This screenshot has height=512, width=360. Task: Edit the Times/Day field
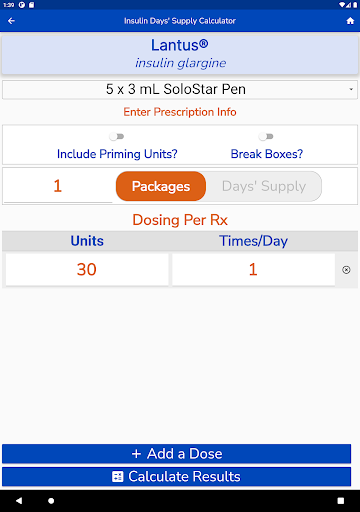[253, 269]
